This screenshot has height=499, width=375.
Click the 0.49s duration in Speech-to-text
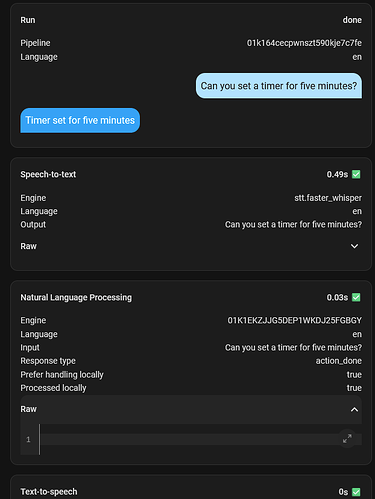[x=337, y=174]
